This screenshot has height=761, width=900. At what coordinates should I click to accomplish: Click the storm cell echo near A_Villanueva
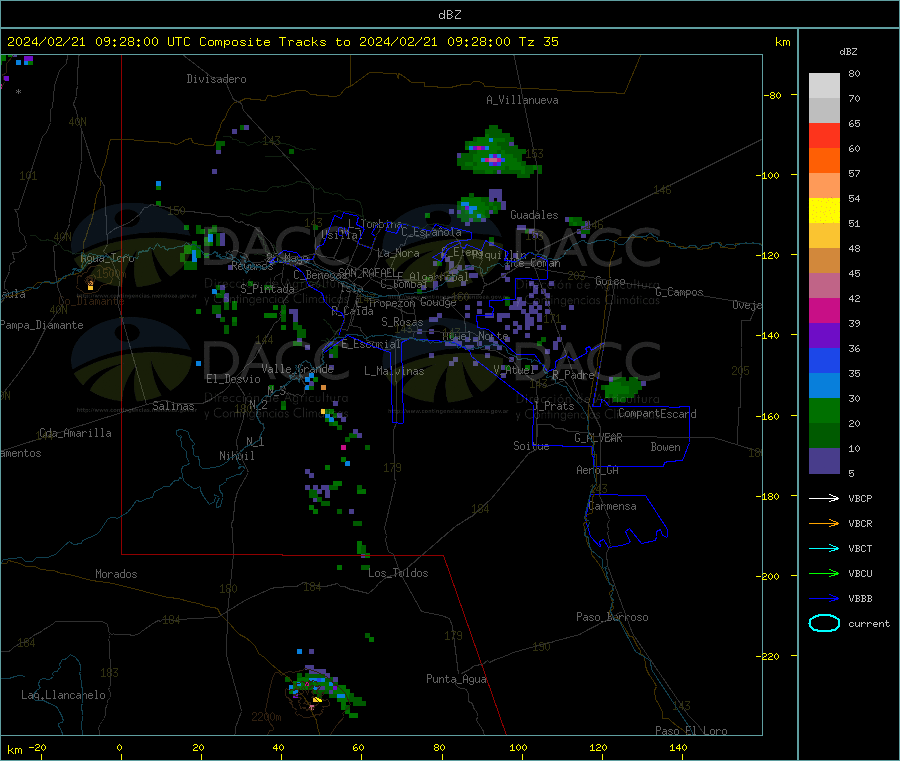(x=495, y=155)
